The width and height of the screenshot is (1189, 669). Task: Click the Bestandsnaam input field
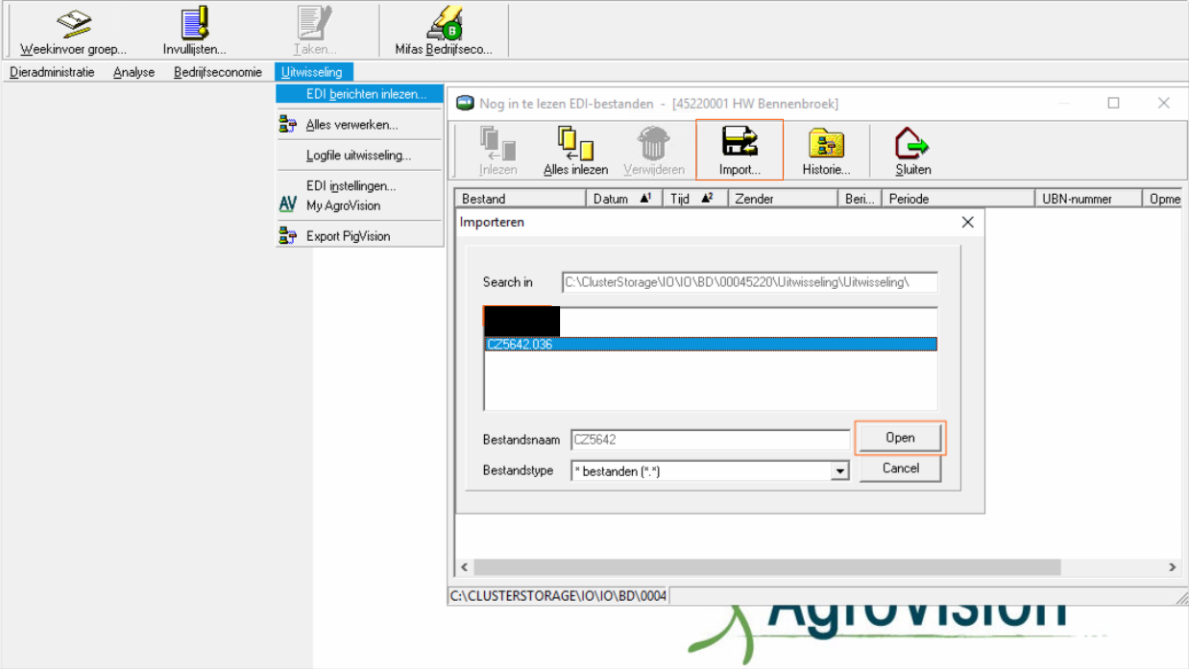[710, 440]
